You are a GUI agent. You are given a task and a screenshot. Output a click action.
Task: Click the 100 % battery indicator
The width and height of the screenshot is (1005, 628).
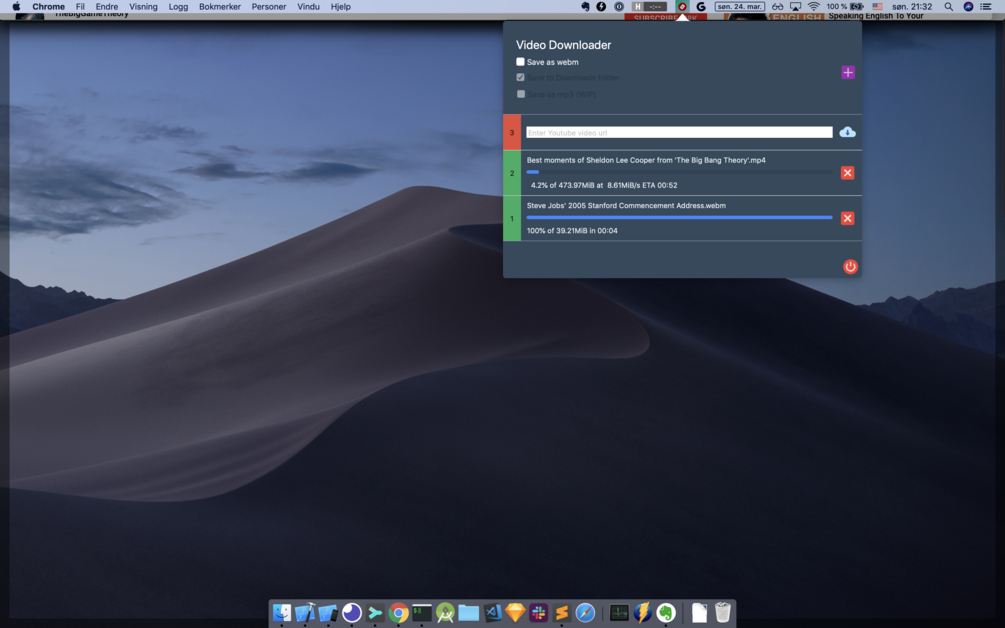point(845,6)
